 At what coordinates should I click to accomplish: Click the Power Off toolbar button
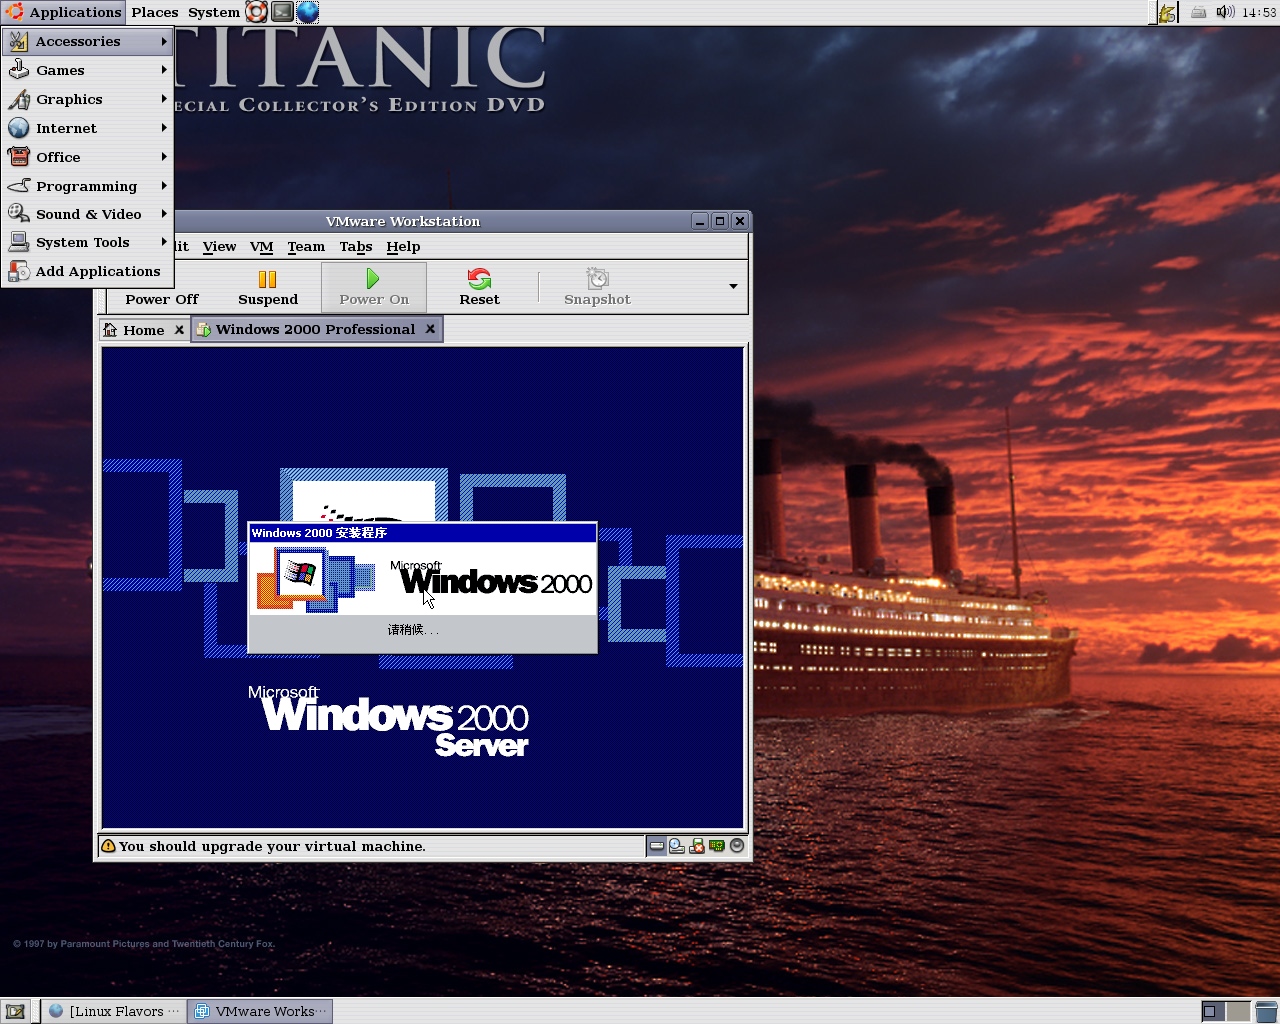tap(162, 299)
